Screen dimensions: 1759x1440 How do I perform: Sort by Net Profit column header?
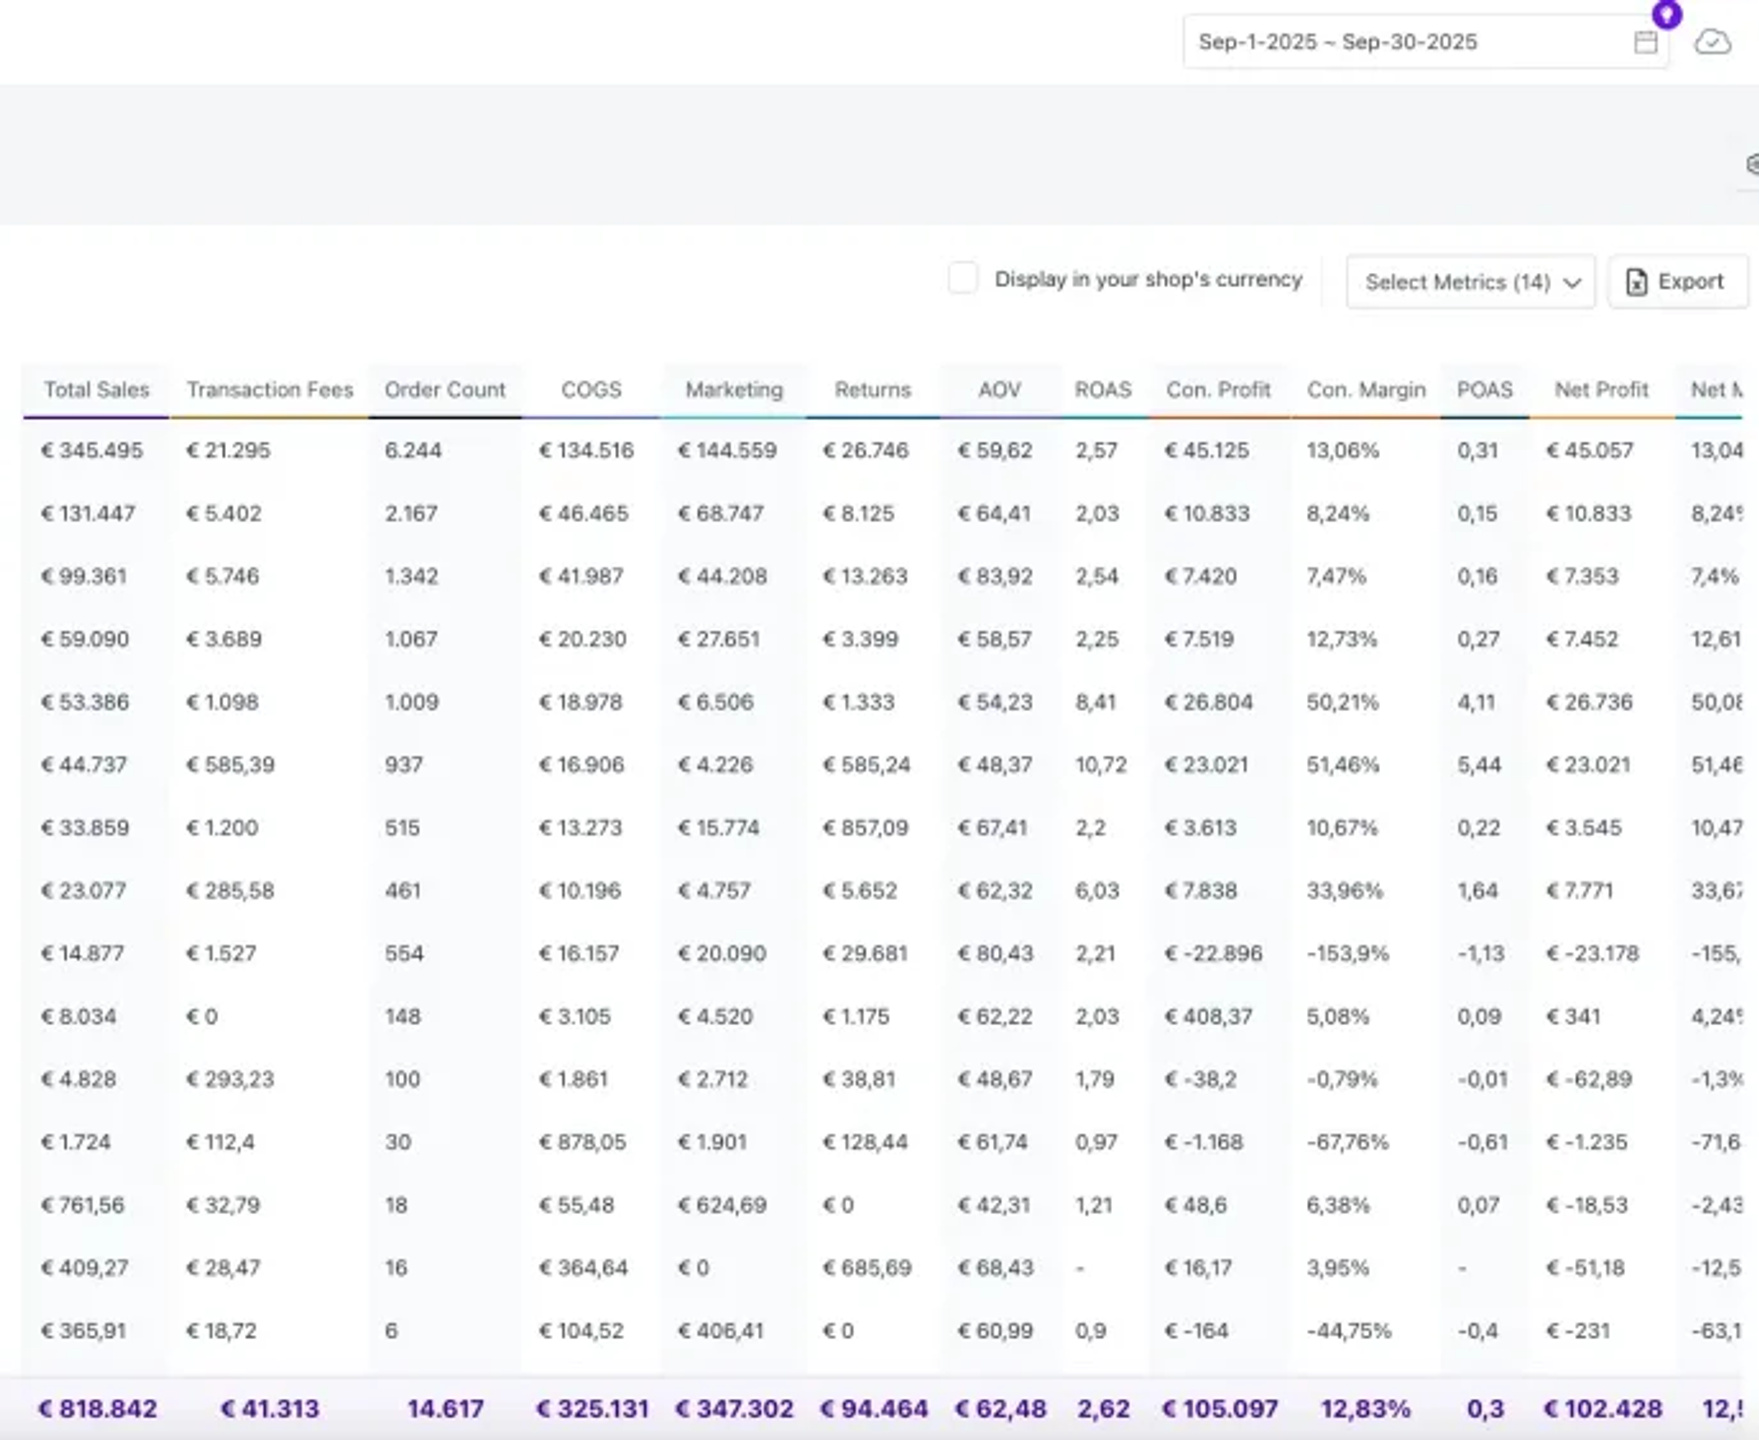coord(1601,390)
